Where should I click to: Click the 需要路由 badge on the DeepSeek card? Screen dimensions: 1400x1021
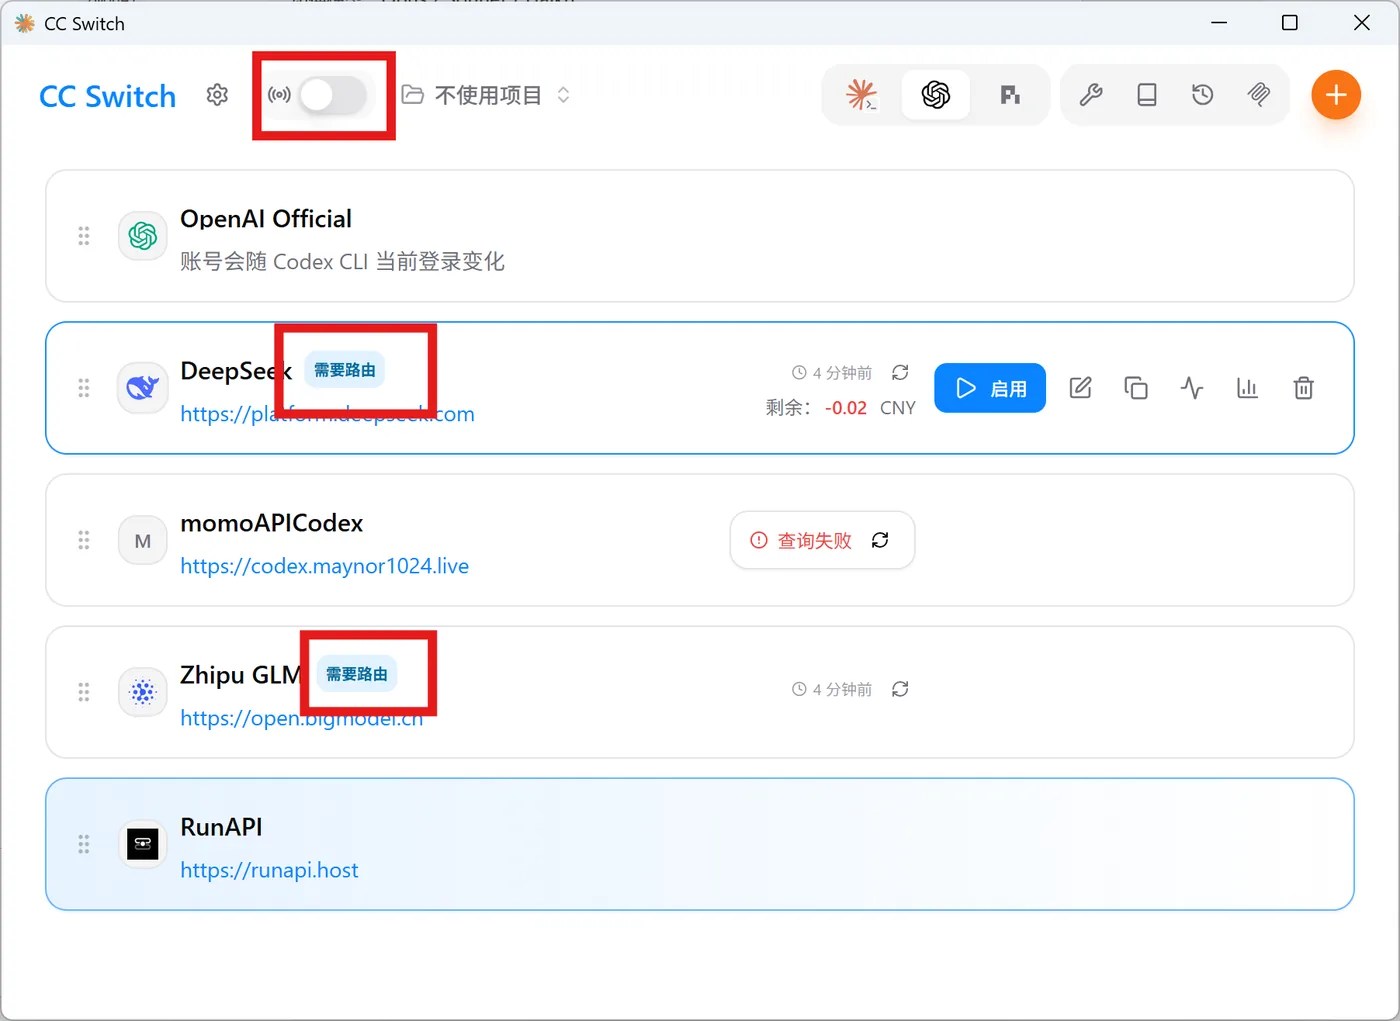[345, 370]
